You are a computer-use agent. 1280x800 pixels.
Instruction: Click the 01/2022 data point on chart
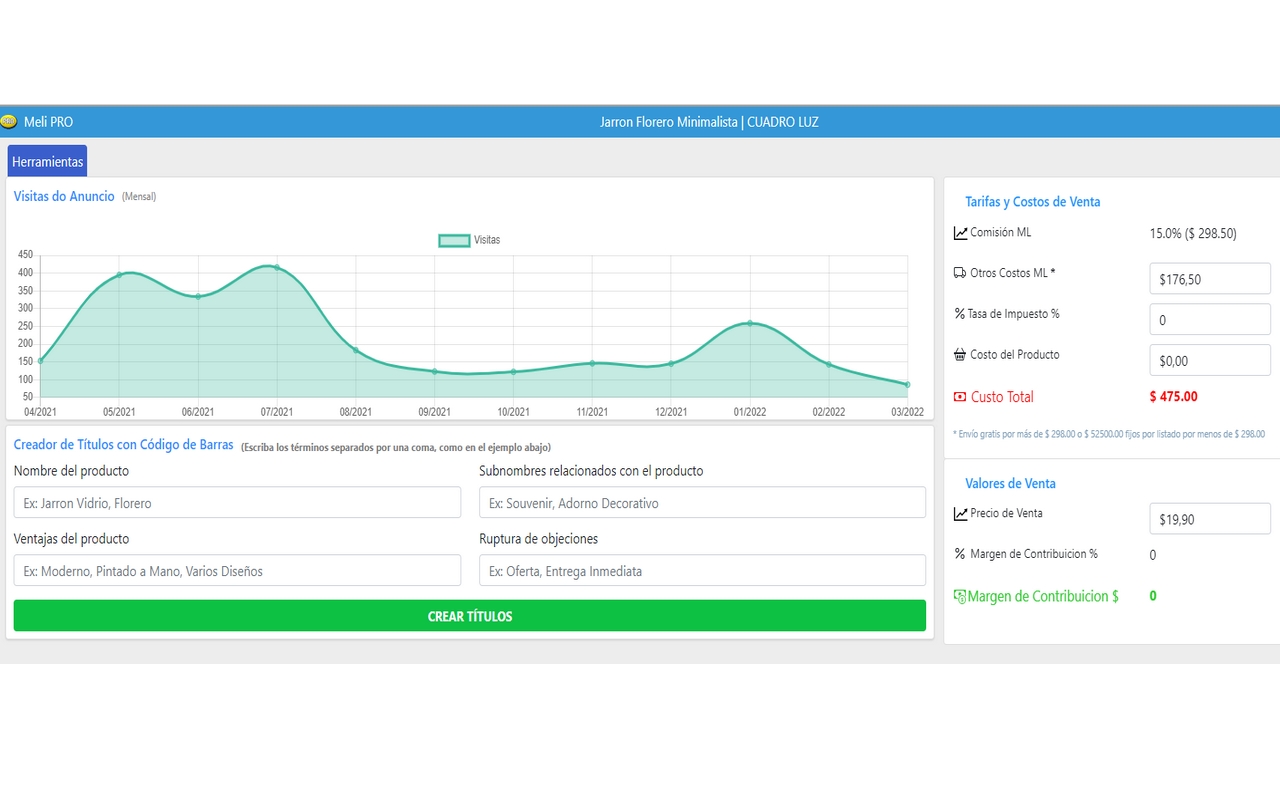tap(750, 323)
